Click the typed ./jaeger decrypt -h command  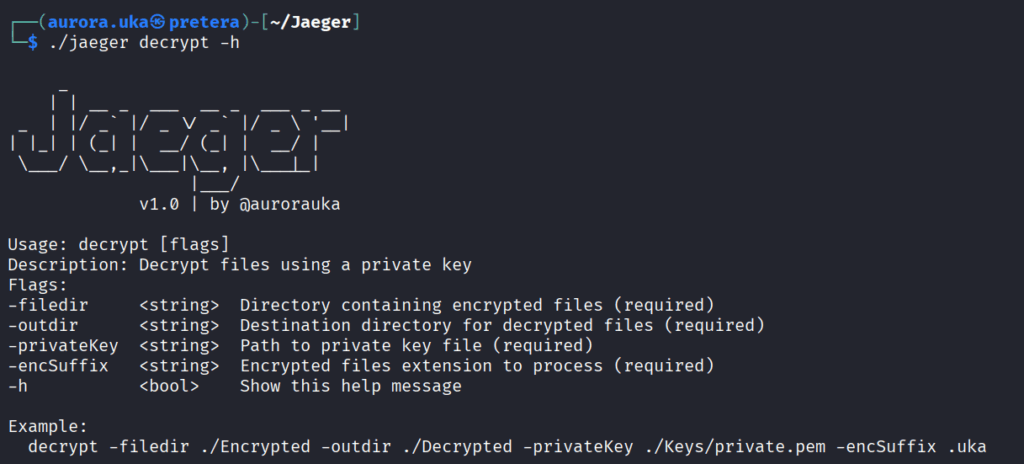[144, 43]
